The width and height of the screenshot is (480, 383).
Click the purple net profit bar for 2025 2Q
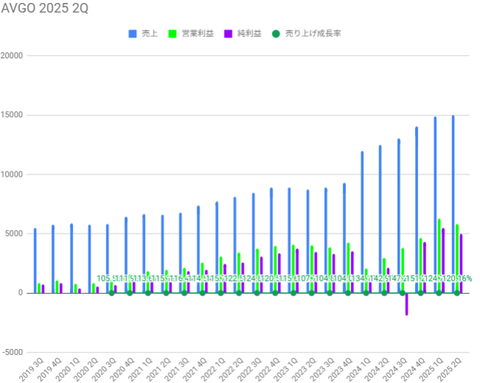point(461,264)
